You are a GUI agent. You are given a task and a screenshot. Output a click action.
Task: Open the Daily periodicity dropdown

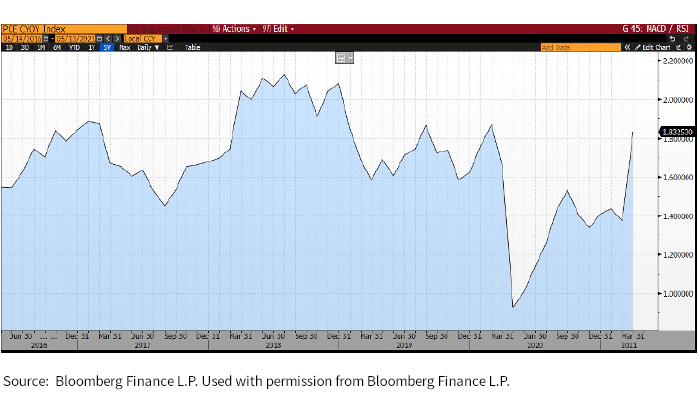147,47
